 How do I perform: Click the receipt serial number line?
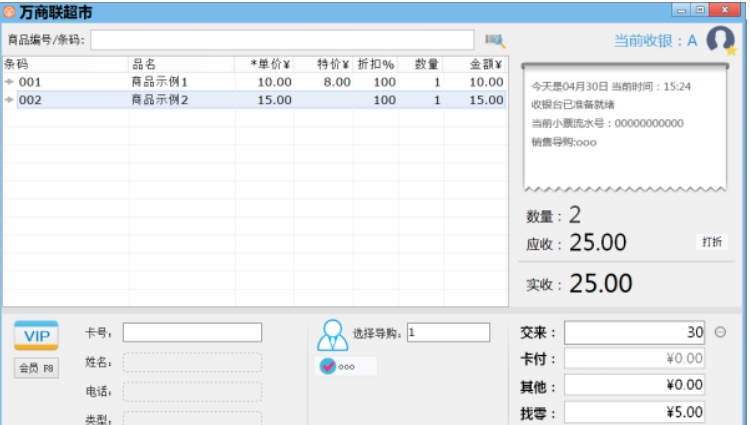(x=607, y=123)
